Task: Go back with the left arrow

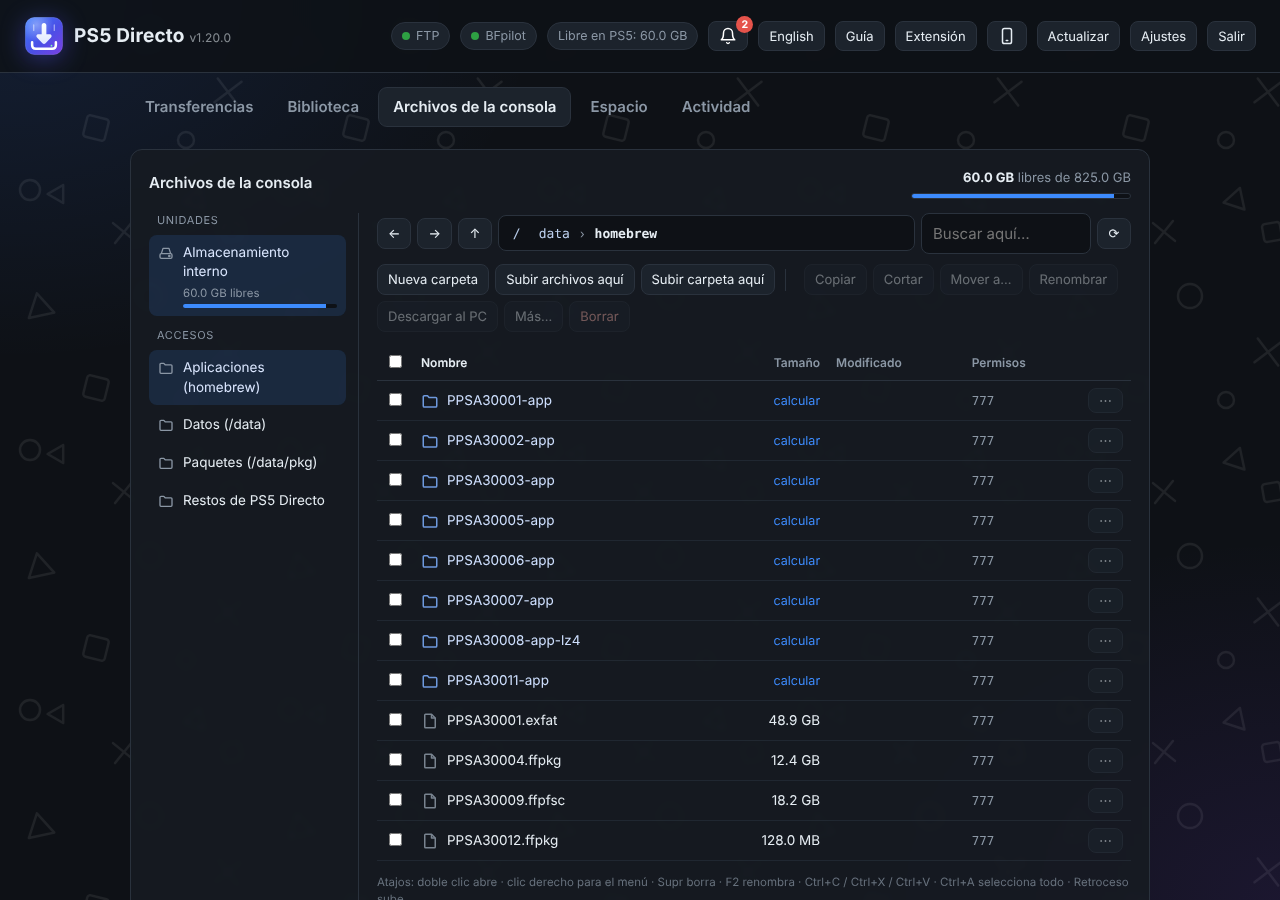Action: (x=394, y=233)
